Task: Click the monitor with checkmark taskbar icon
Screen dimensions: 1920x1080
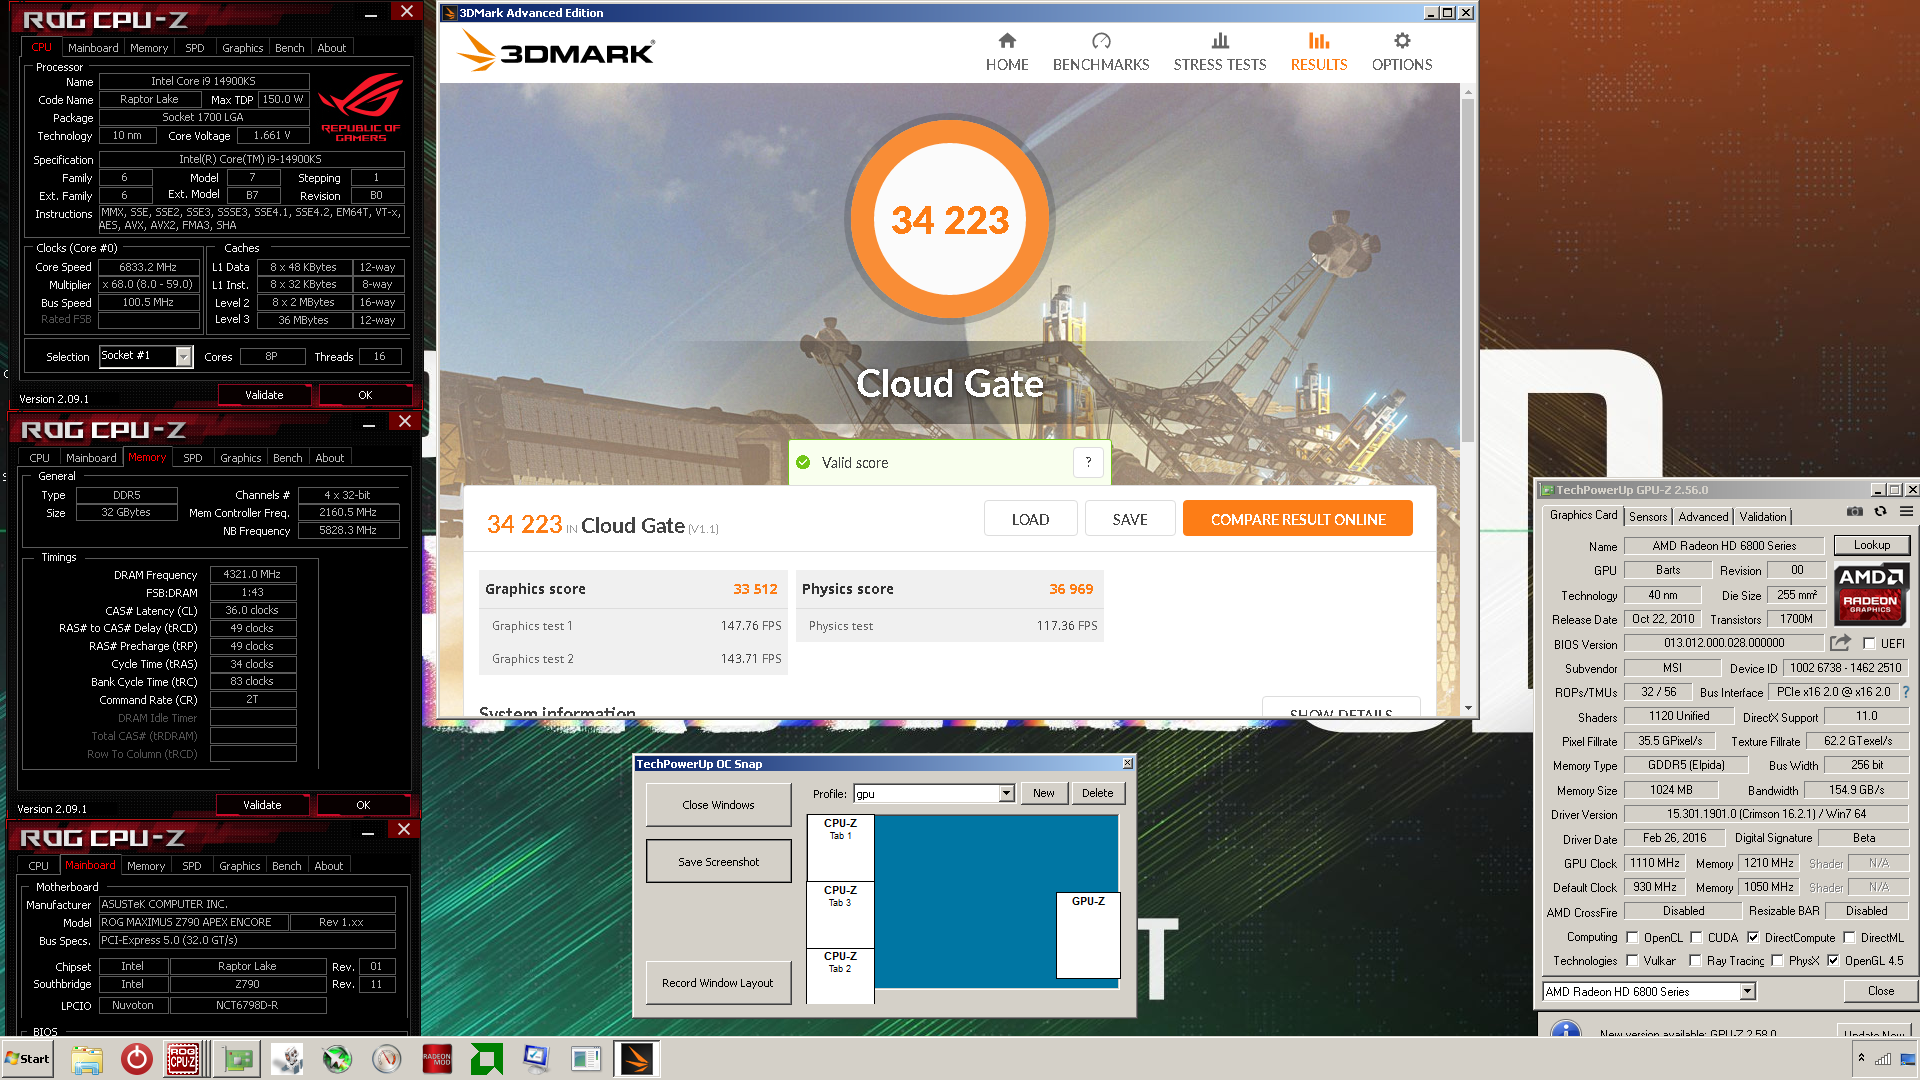Action: point(537,1059)
